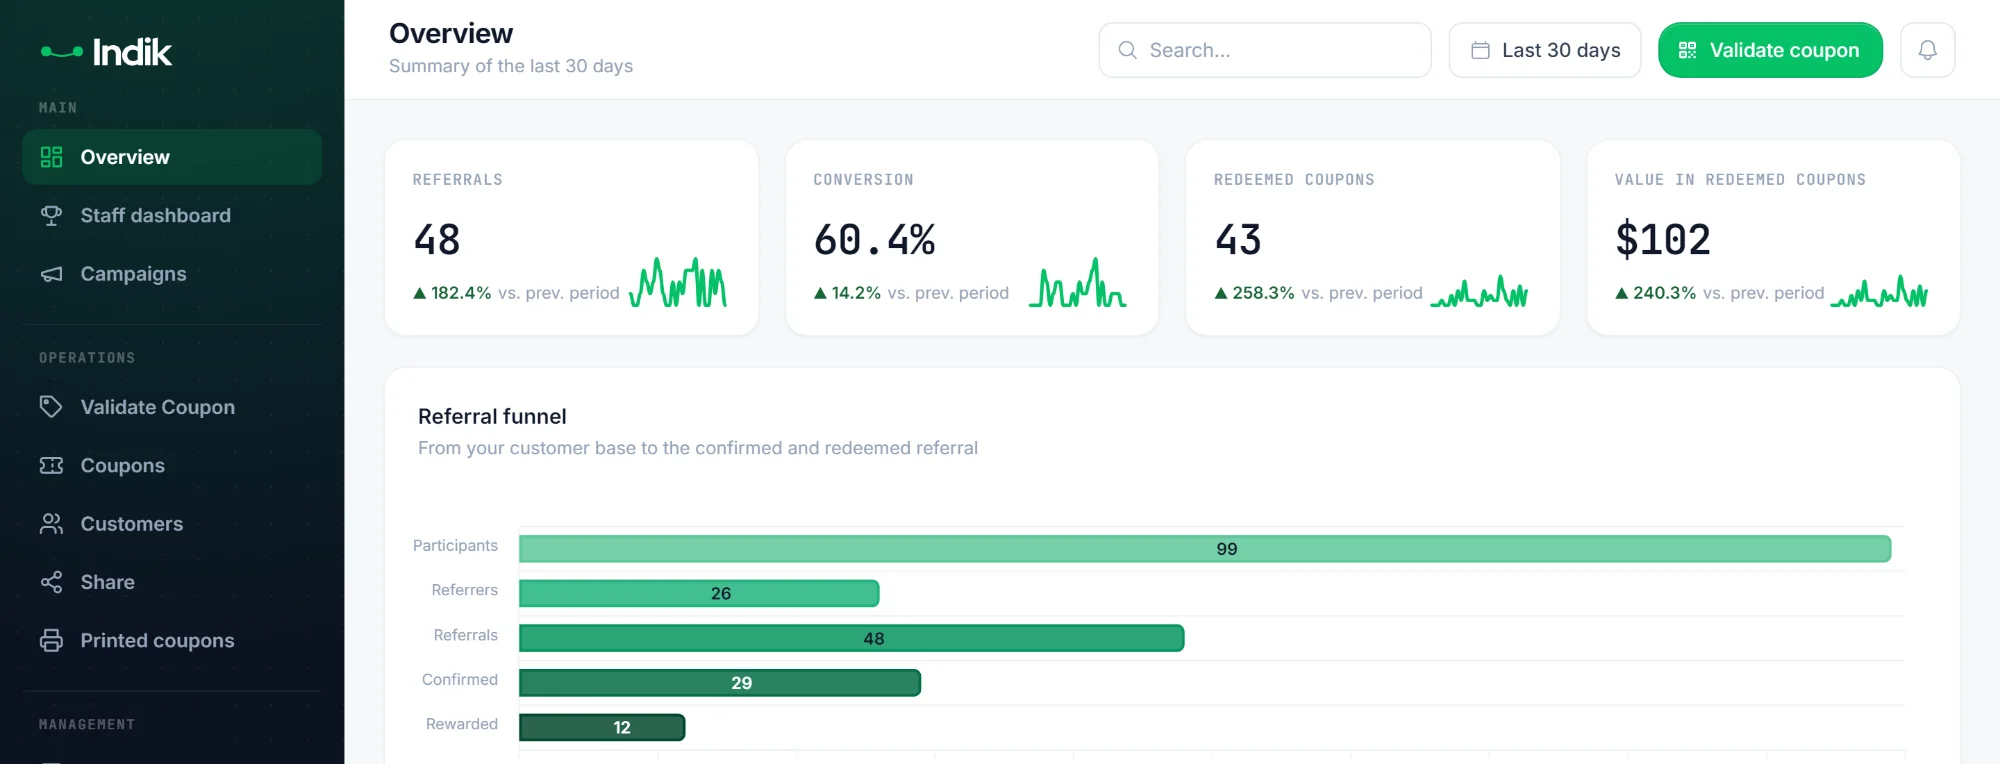Image resolution: width=2000 pixels, height=764 pixels.
Task: Click the calendar icon beside Last 30 days
Action: click(1480, 50)
